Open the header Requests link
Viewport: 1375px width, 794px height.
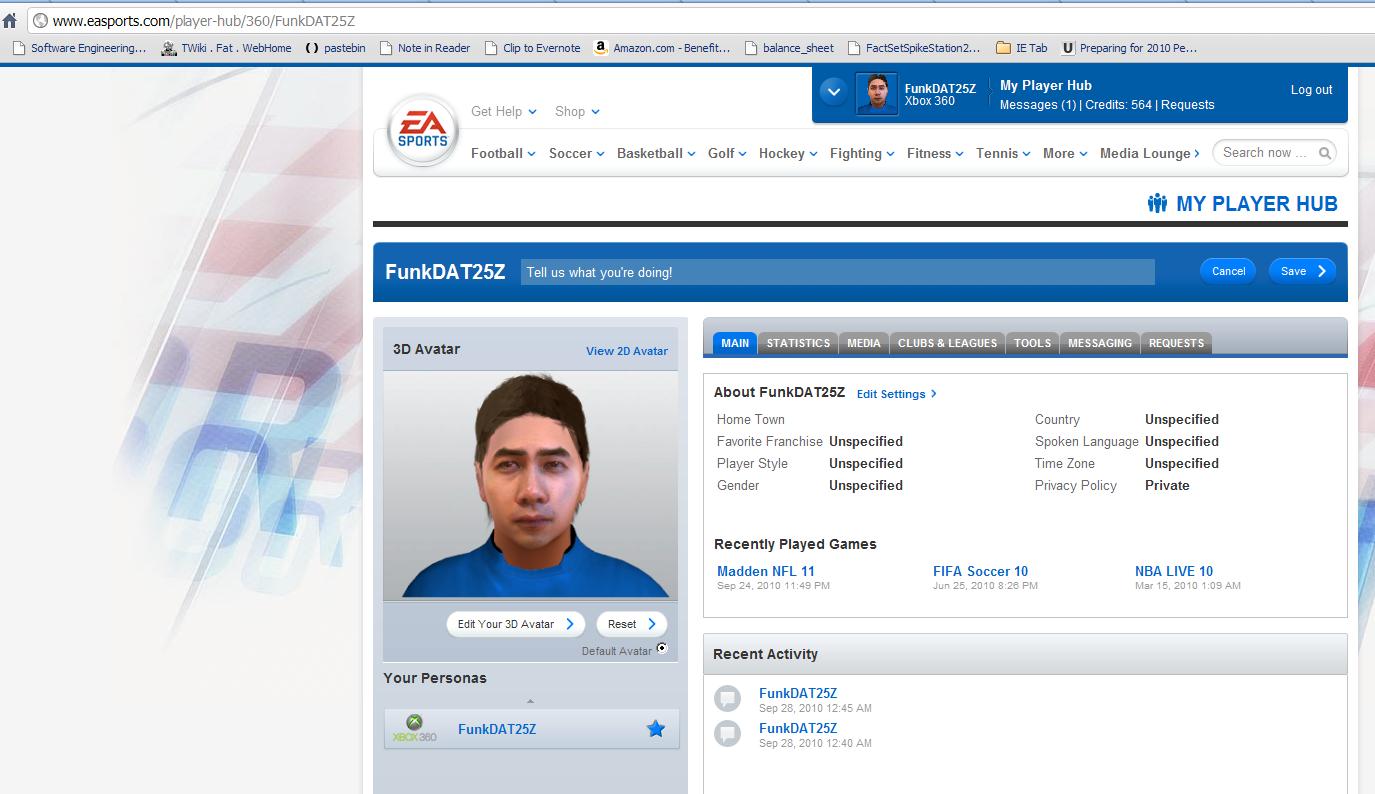[1188, 104]
